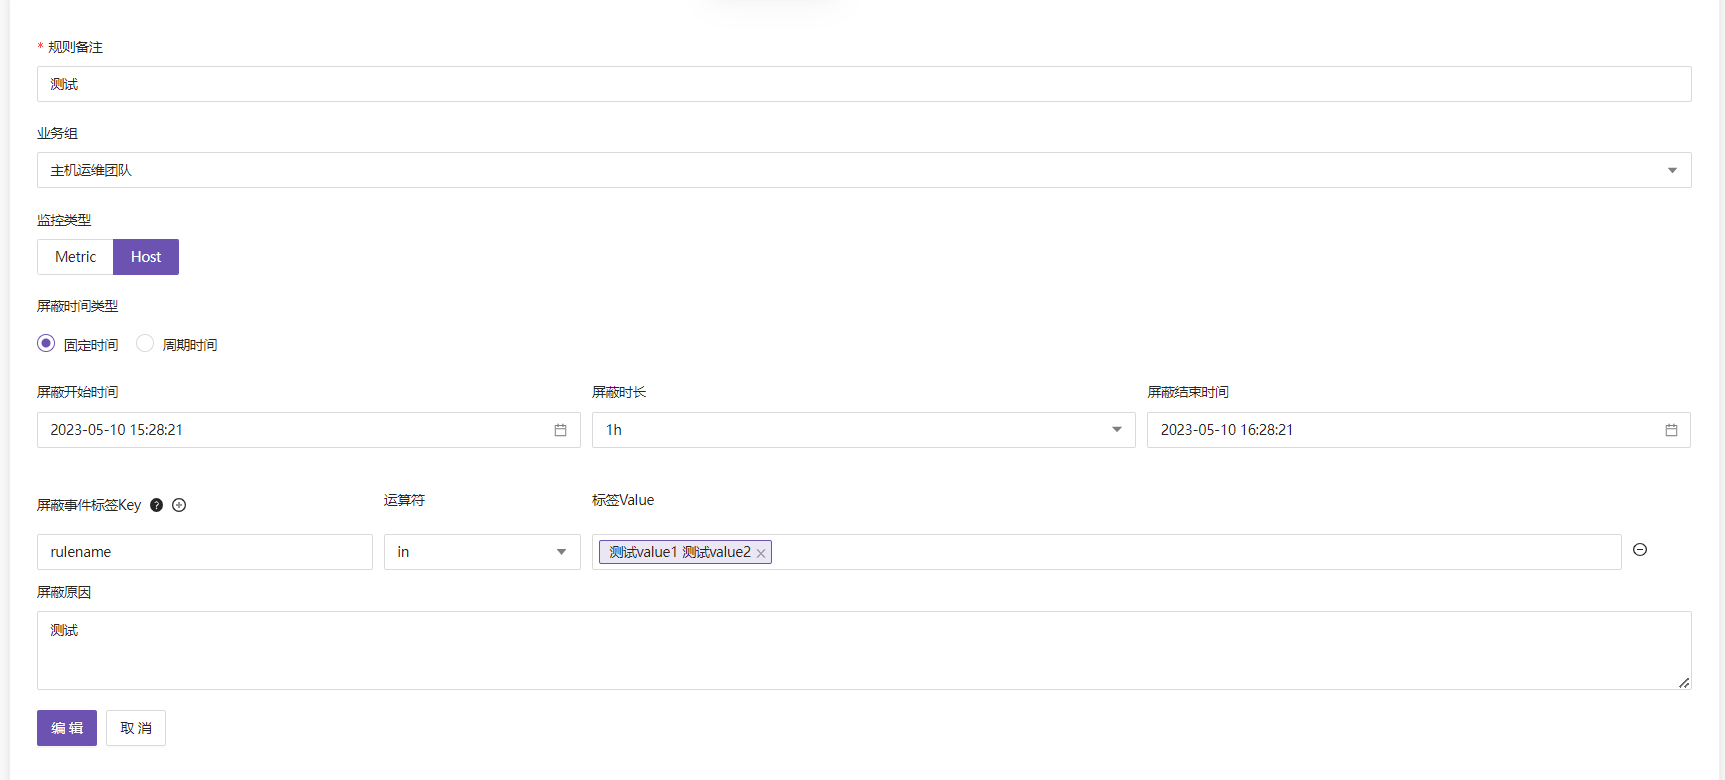Grab the resize handle of 屏蔽原因 textarea
This screenshot has height=780, width=1725.
(1684, 683)
